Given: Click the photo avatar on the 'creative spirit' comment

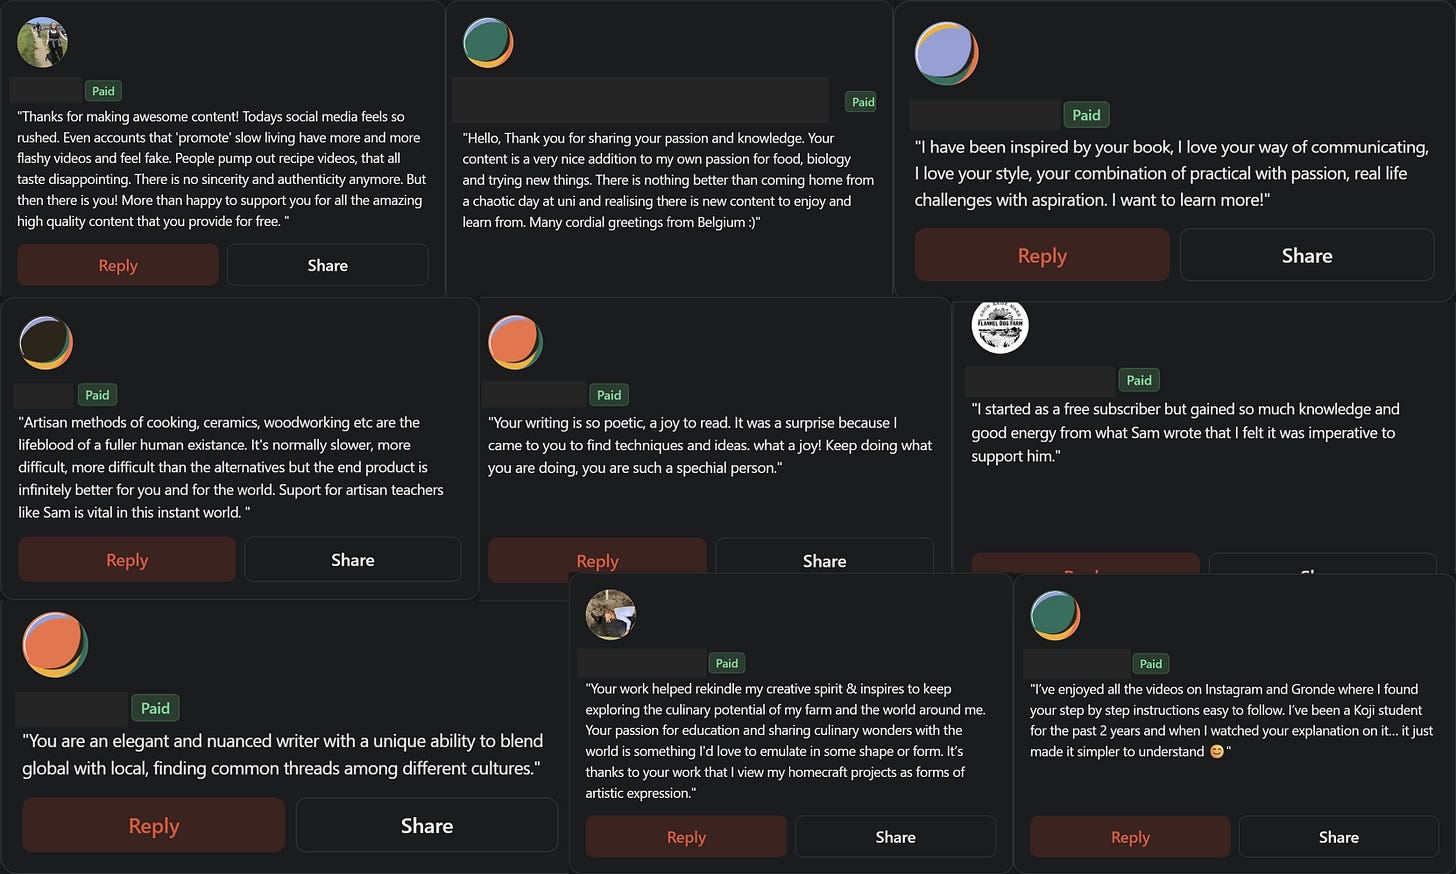Looking at the screenshot, I should coord(611,614).
